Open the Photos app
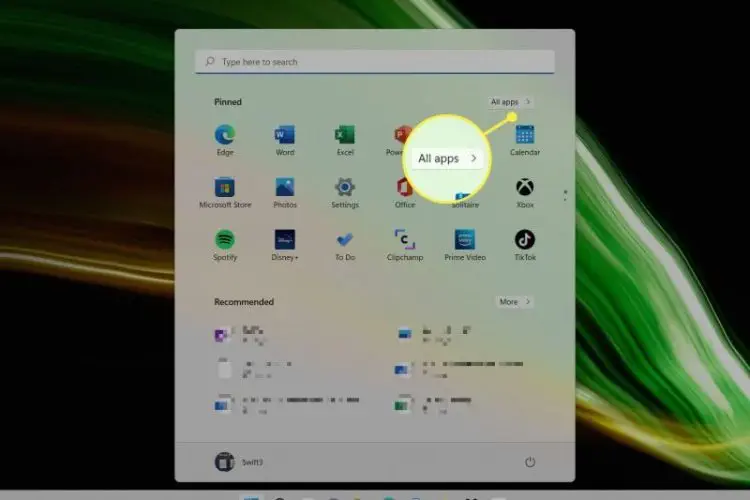Viewport: 750px width, 500px height. pos(285,193)
